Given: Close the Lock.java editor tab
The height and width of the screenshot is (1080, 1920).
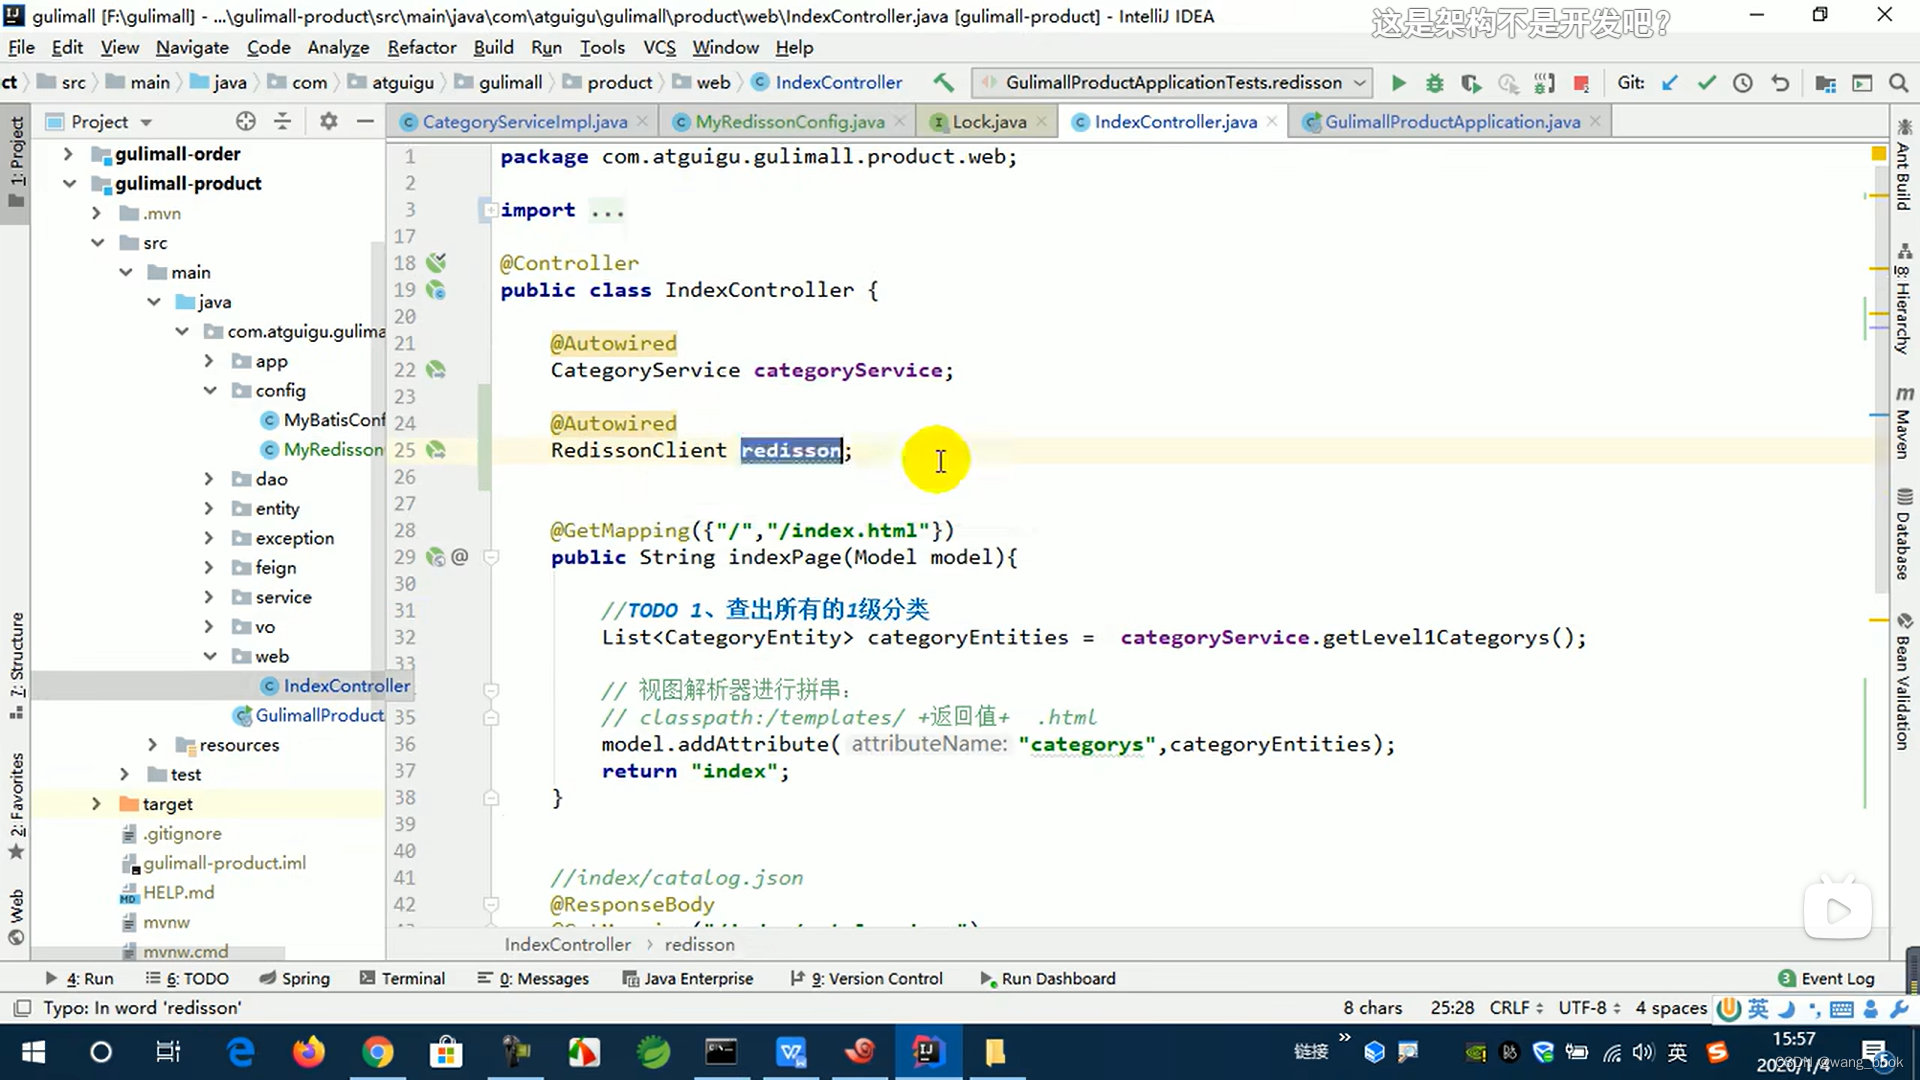Looking at the screenshot, I should coord(1041,121).
